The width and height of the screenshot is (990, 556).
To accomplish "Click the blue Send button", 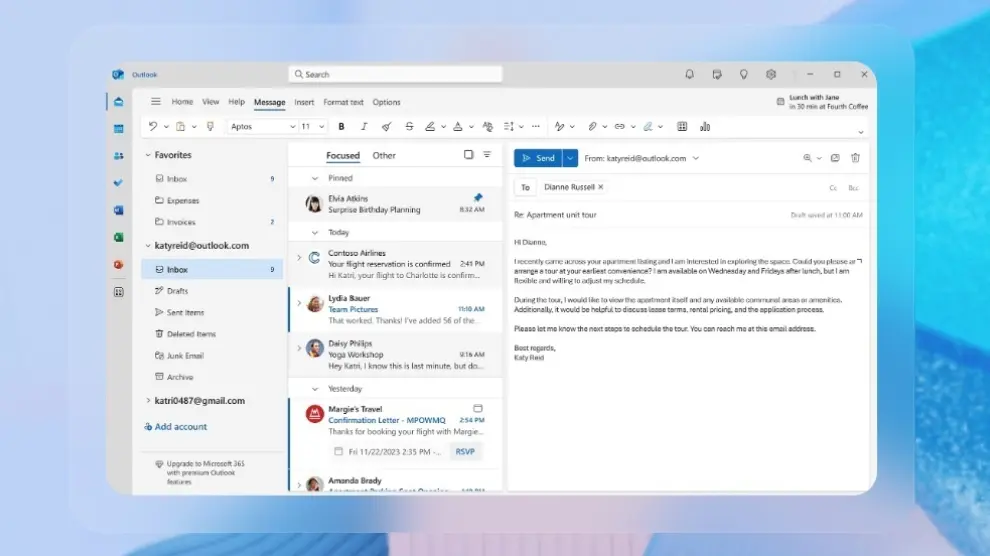I will [538, 158].
